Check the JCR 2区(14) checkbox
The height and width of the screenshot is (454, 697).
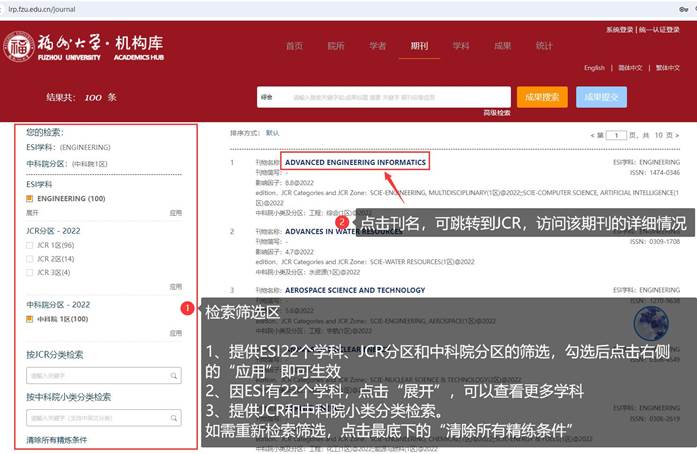coord(30,258)
